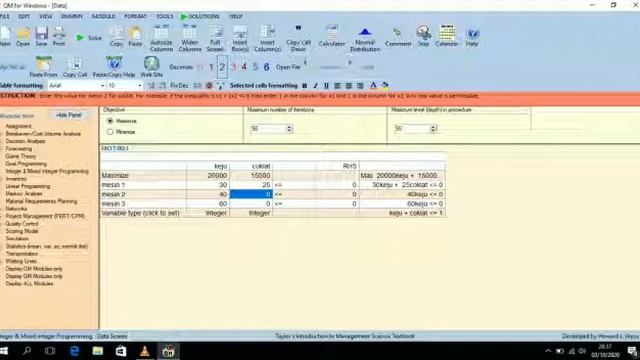
Task: Click the Autosize Columns icon
Action: coord(161,38)
